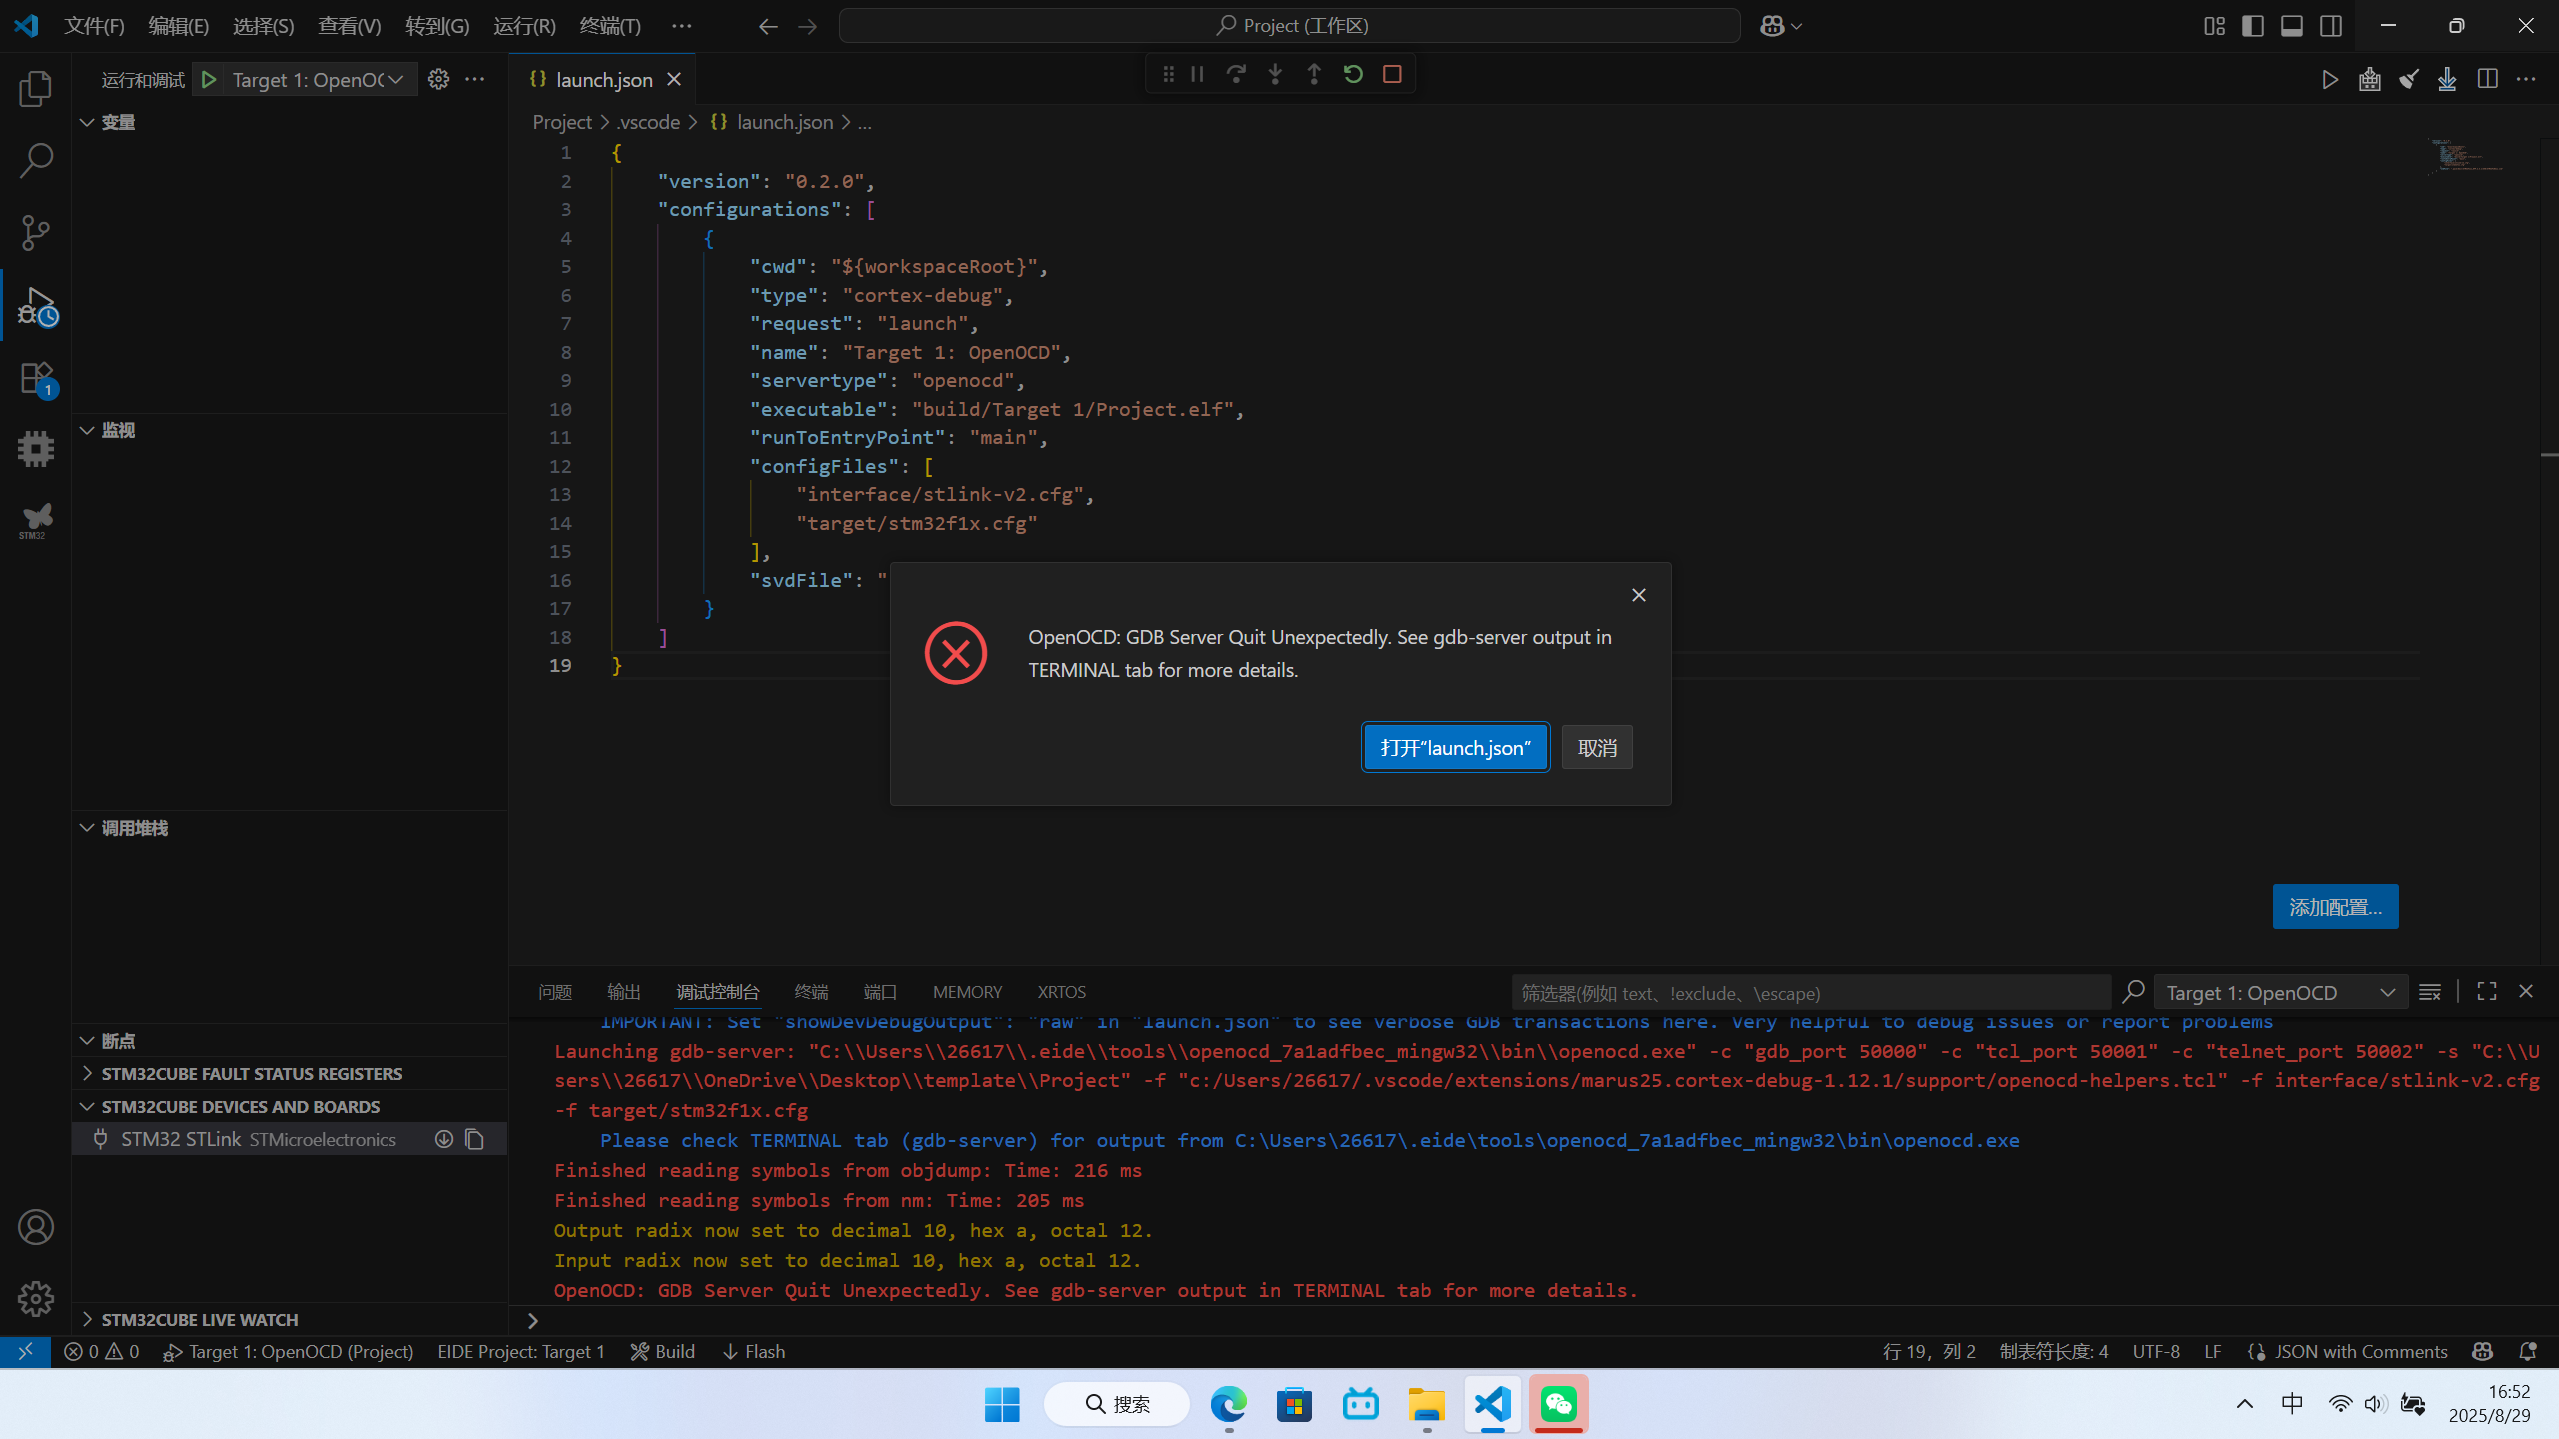Open the EIDE chip icon view
The width and height of the screenshot is (2559, 1439).
pyautogui.click(x=36, y=449)
